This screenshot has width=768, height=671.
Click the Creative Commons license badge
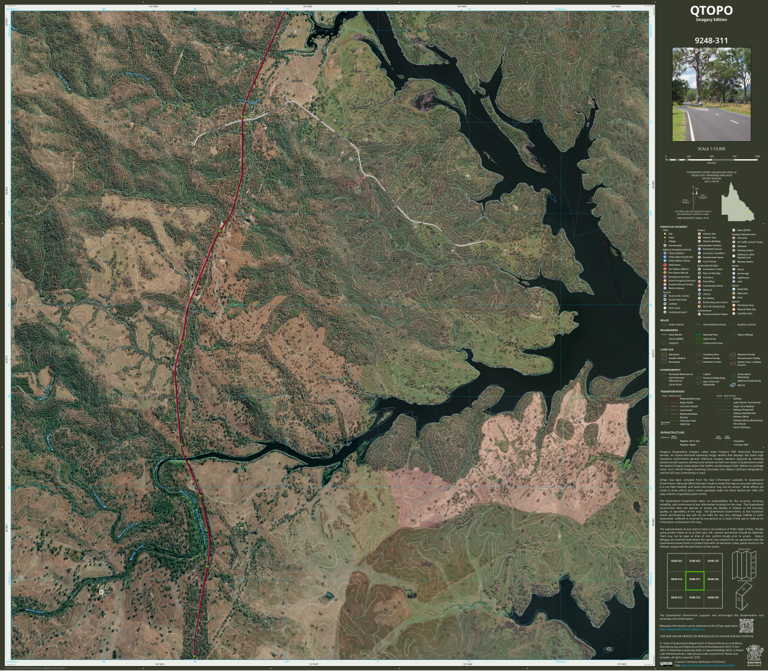(x=666, y=664)
